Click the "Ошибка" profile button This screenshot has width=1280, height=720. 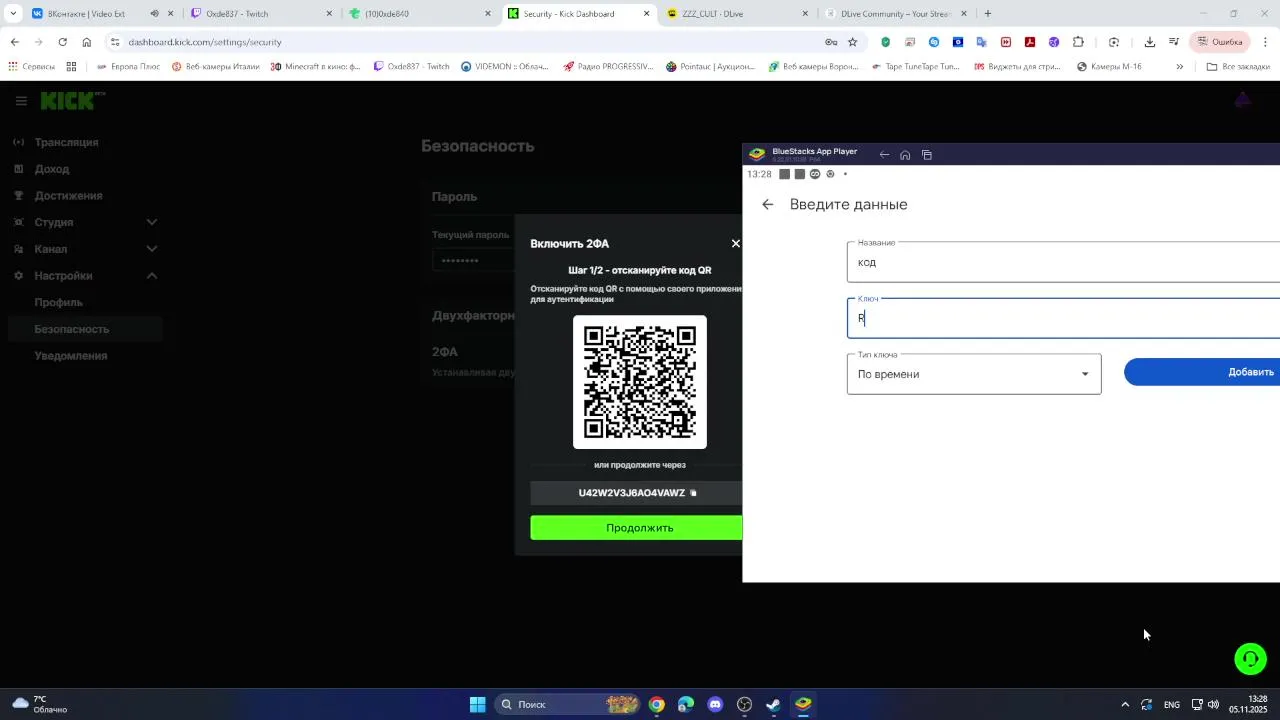click(x=1219, y=42)
